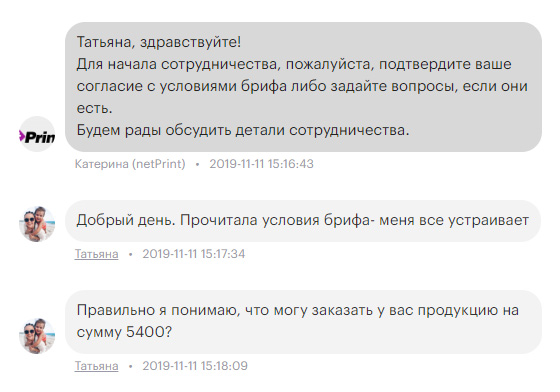Image resolution: width=560 pixels, height=392 pixels.
Task: Open the Татьяна link under the 15:18:09 message
Action: (96, 366)
